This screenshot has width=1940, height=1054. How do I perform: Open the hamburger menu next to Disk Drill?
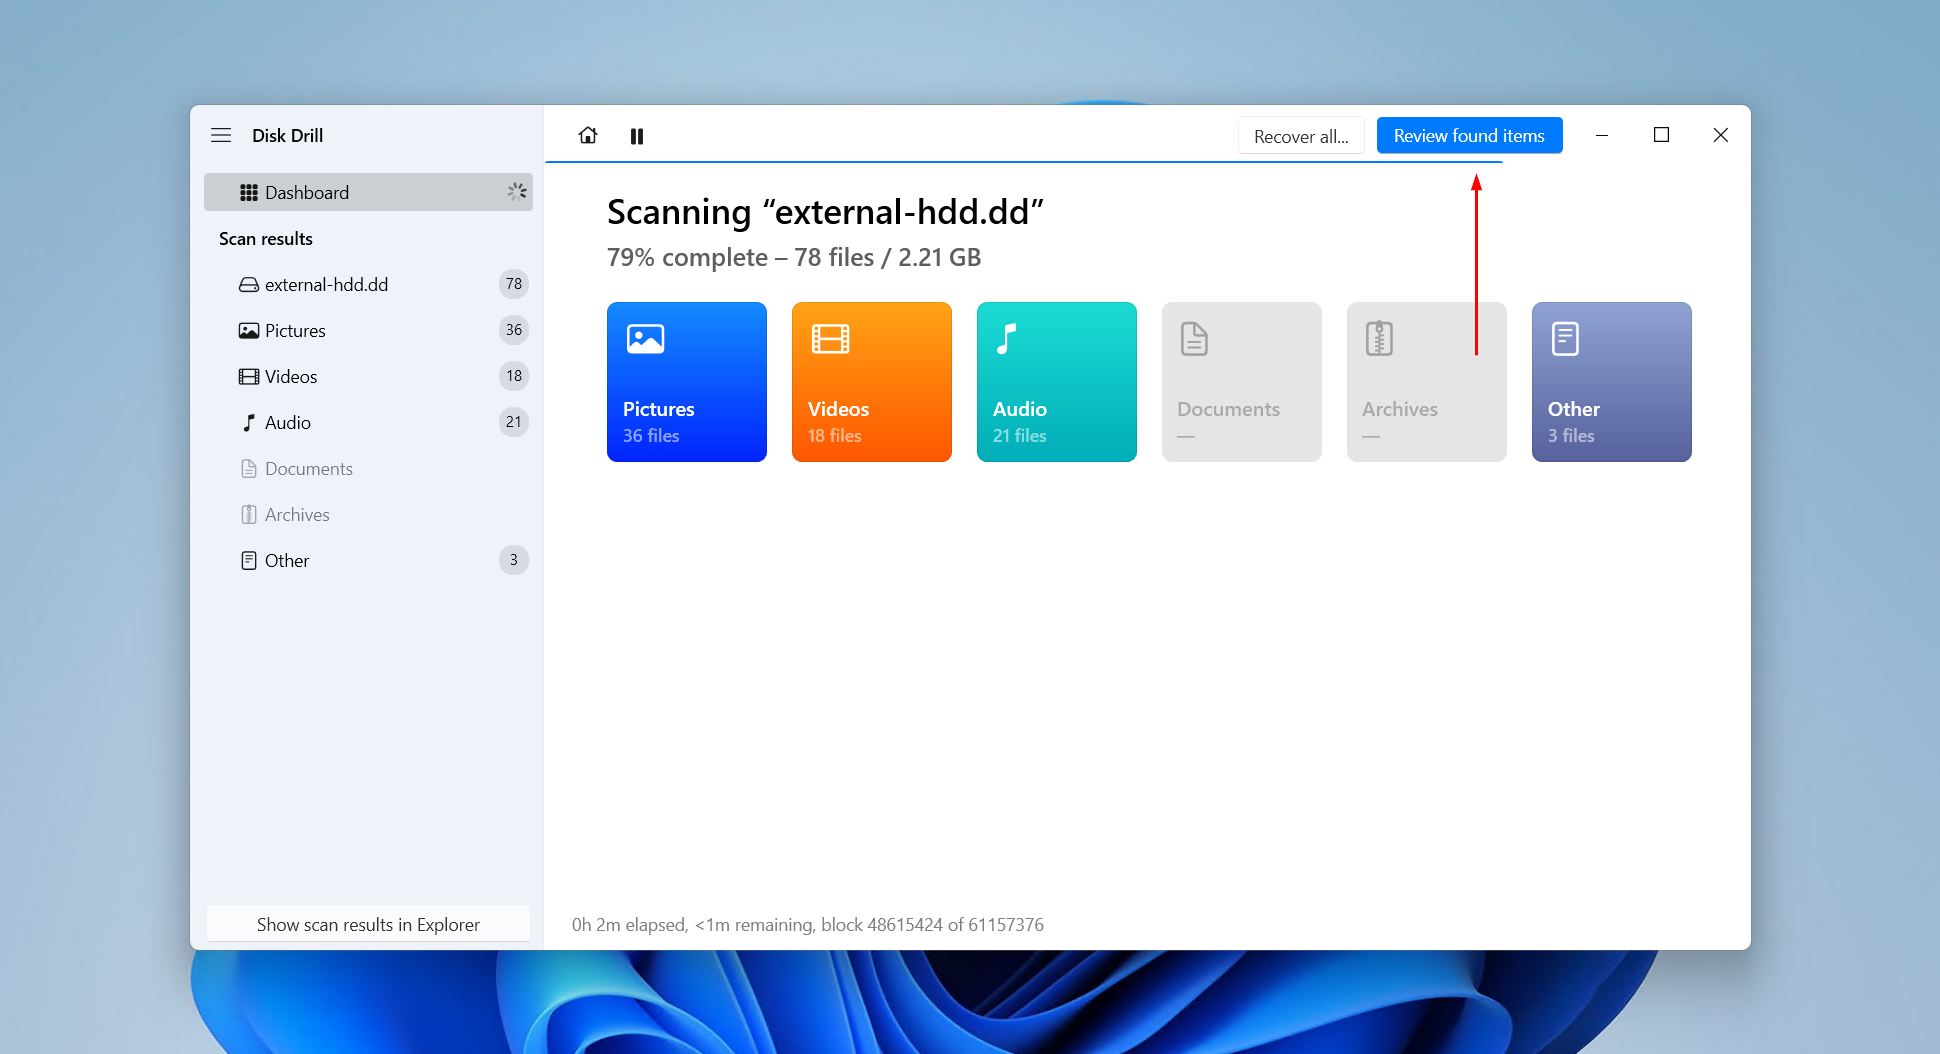point(221,135)
